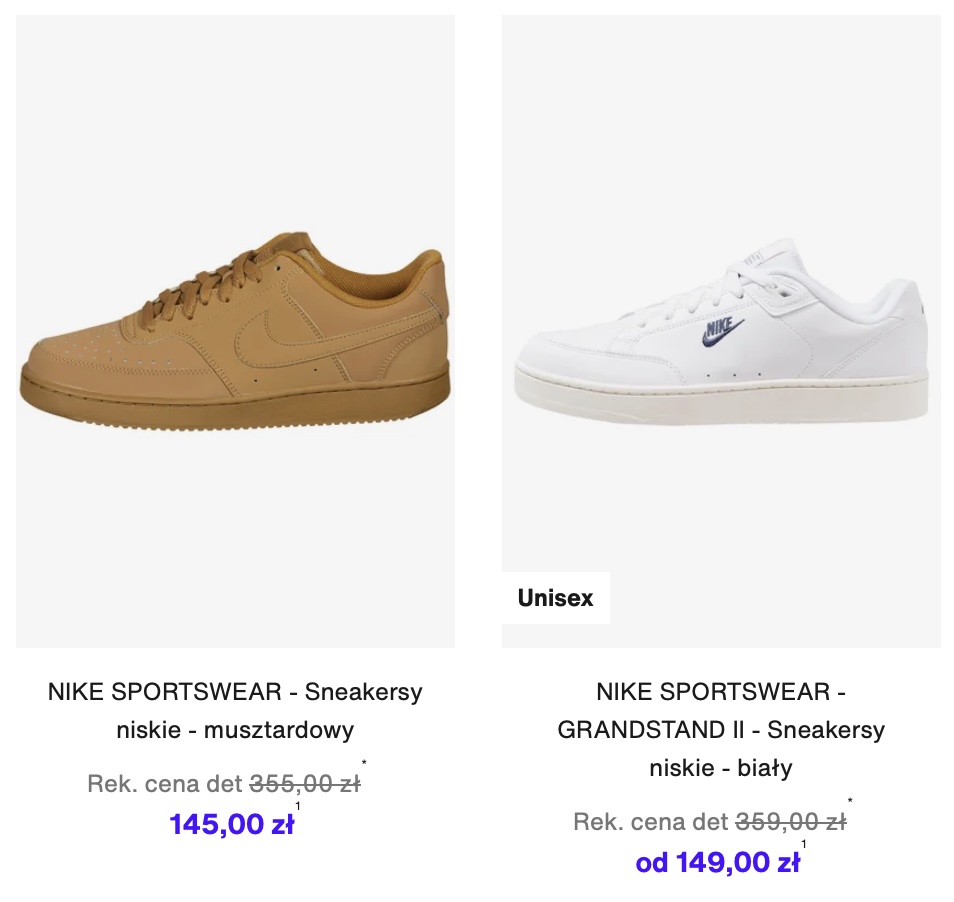Click the crossed-out 359,00 zł recommended price
Viewport: 954px width, 902px height.
pyautogui.click(x=791, y=822)
